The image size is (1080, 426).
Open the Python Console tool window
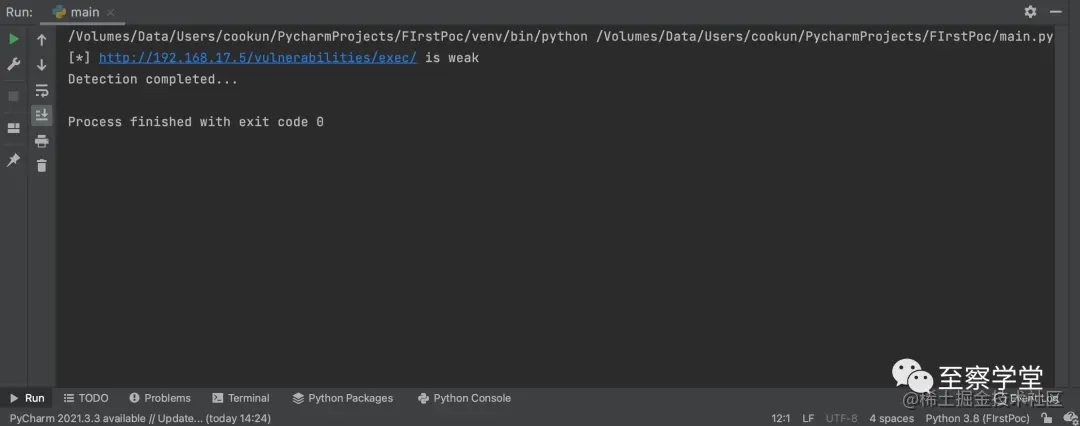pyautogui.click(x=464, y=398)
